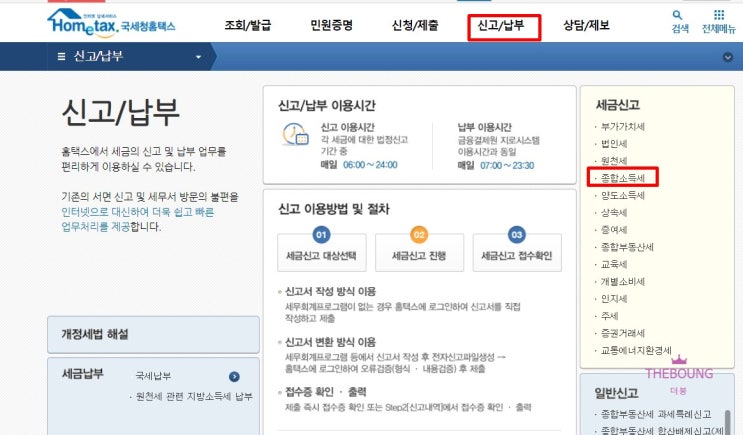This screenshot has height=435, width=743.
Task: Select 원천세 in 세금신고 list
Action: click(x=614, y=161)
